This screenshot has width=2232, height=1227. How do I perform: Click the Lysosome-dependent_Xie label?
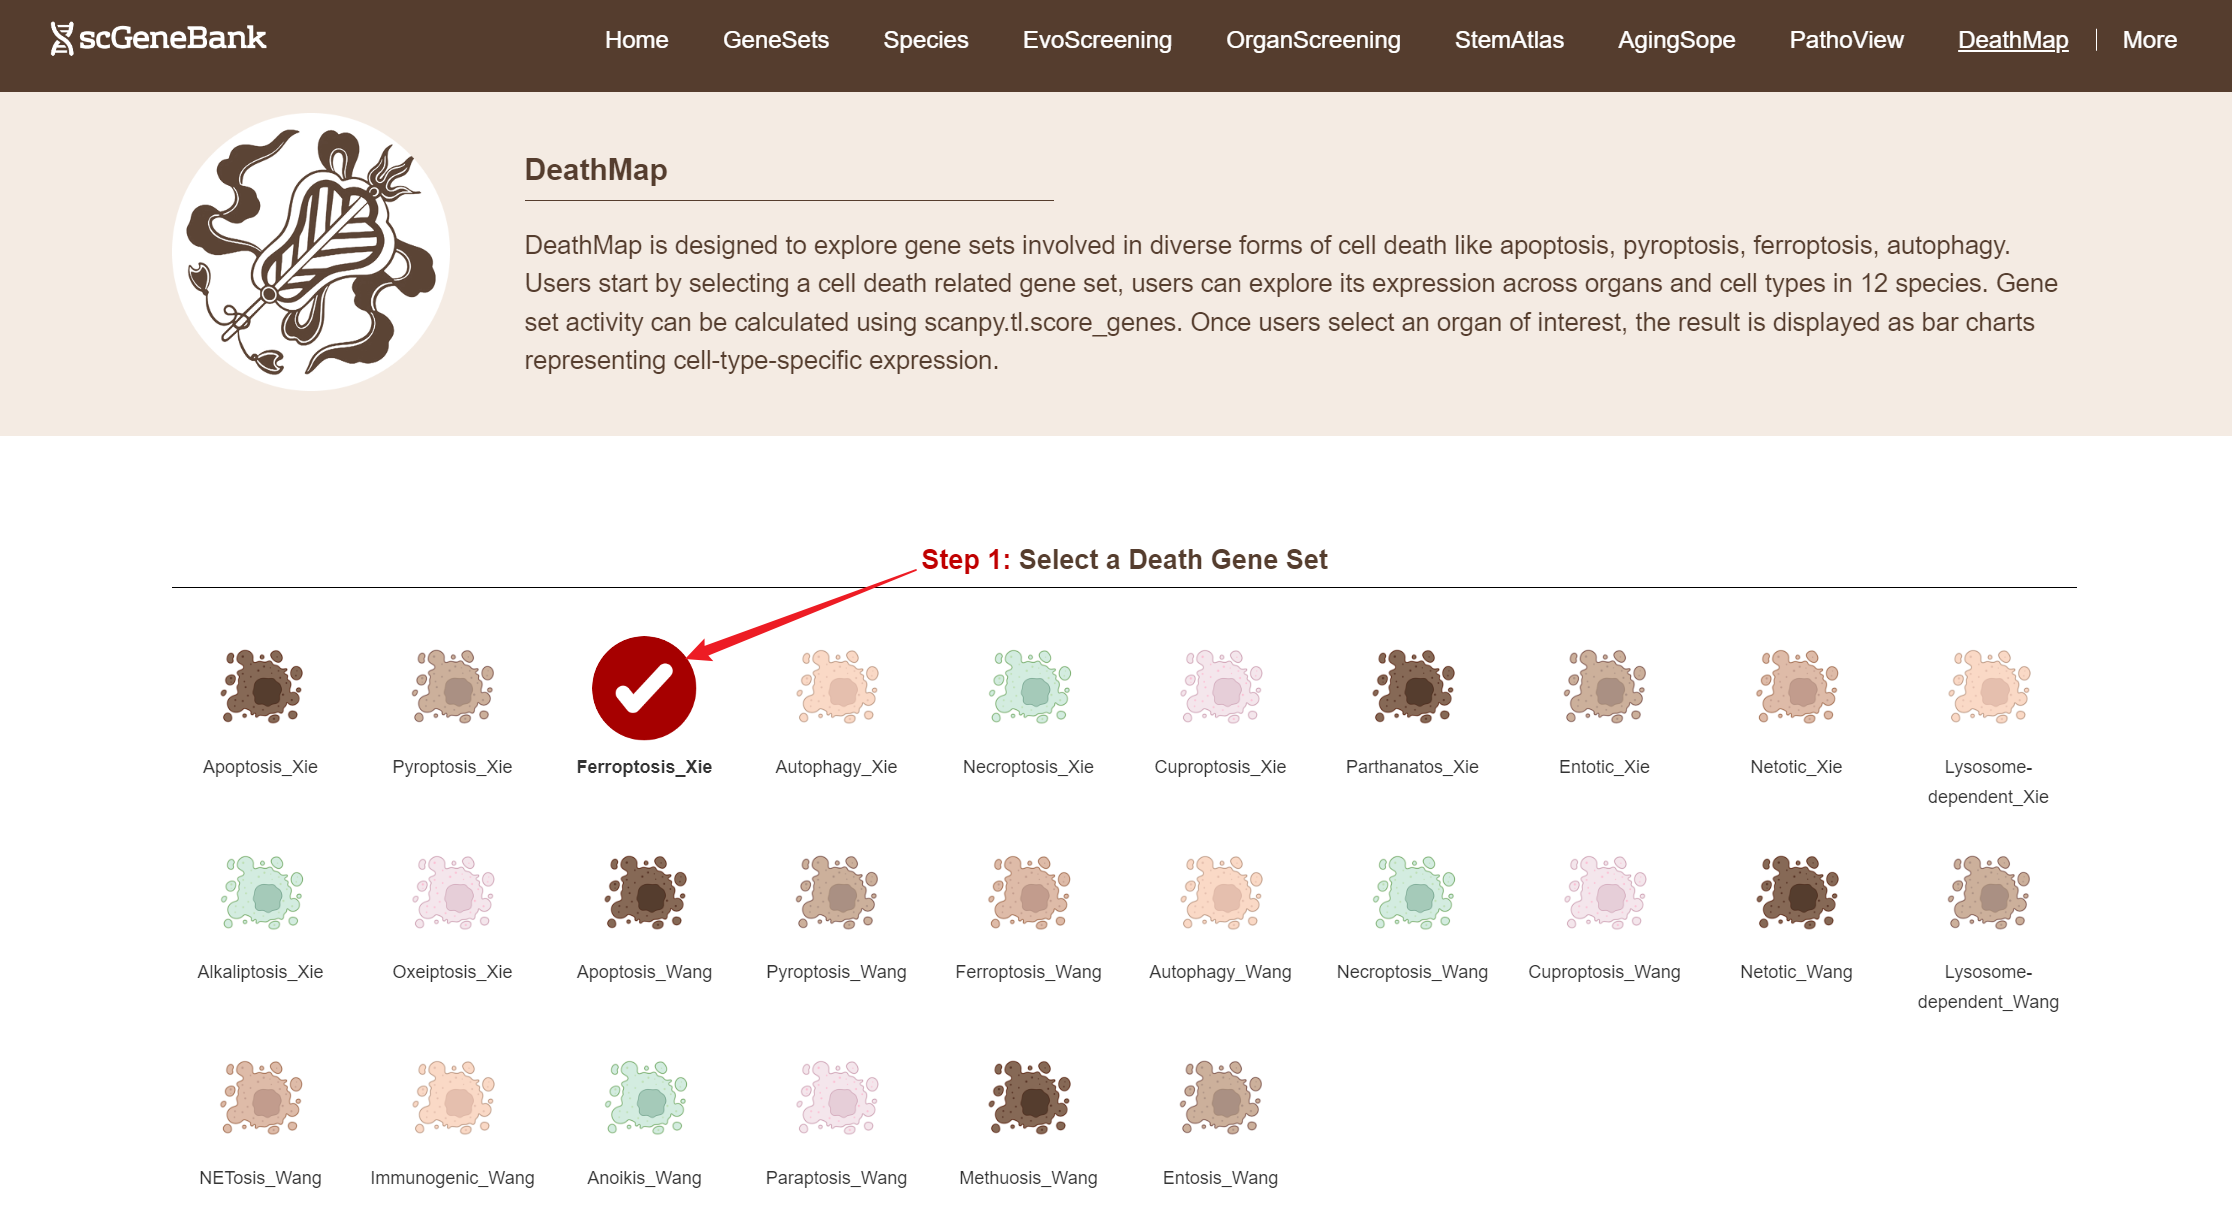[1988, 782]
